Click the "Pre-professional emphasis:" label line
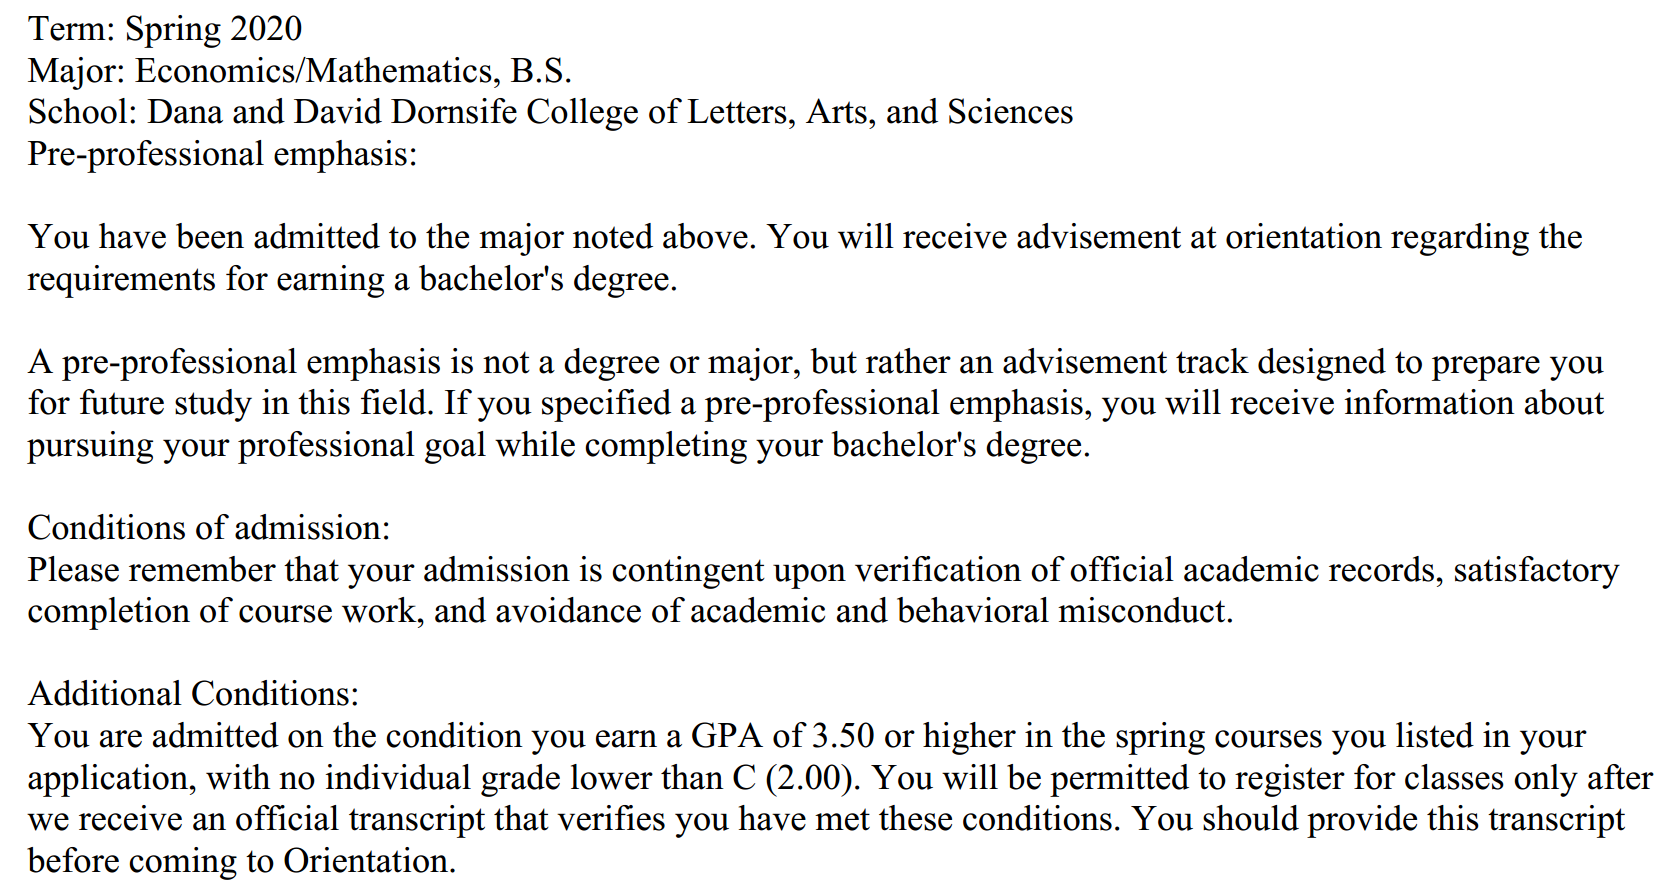Screen dimensions: 1665x884 tap(222, 154)
